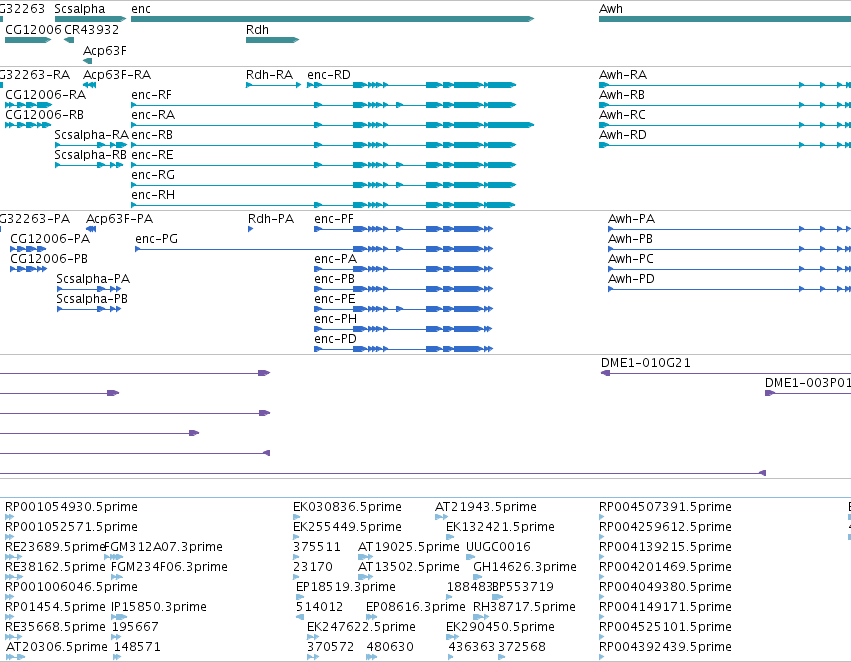851x662 pixels.
Task: Select the AT19025.5prime EST label
Action: (x=409, y=548)
